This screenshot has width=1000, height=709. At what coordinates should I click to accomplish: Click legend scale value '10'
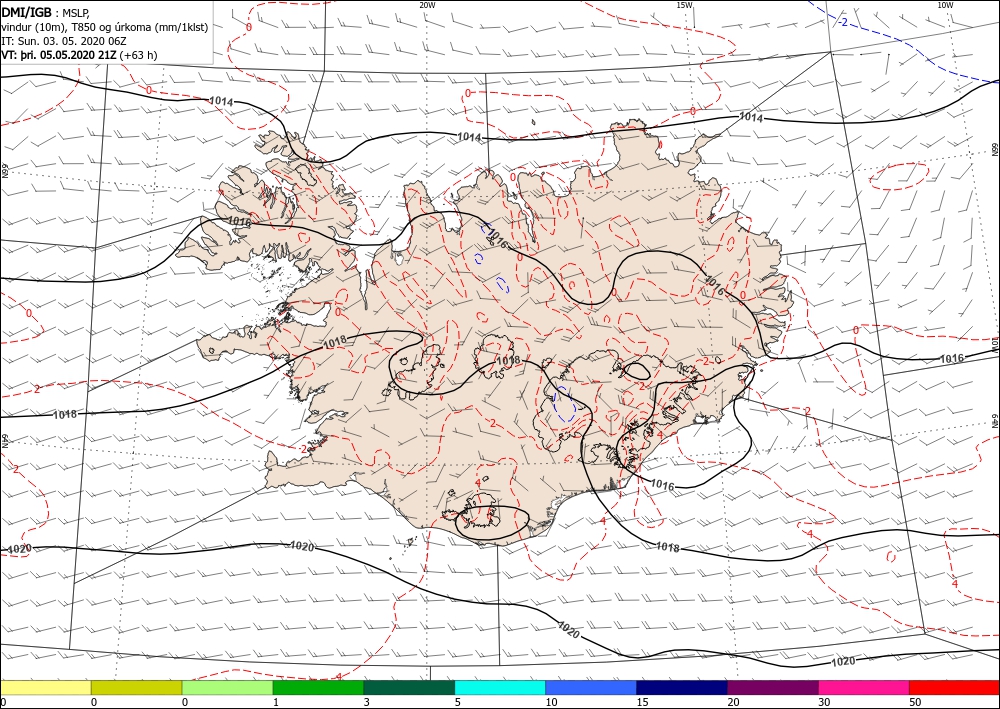pyautogui.click(x=551, y=702)
